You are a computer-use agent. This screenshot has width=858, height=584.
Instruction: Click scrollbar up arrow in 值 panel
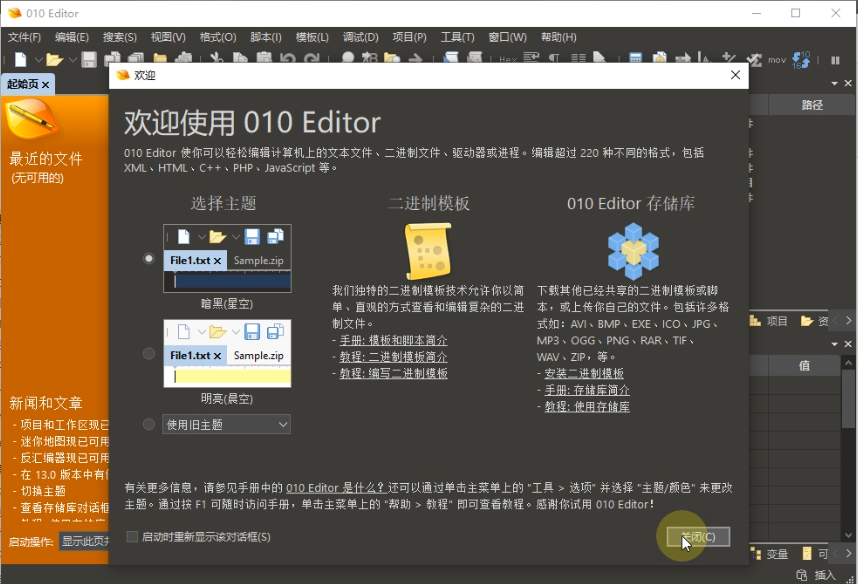coord(848,362)
